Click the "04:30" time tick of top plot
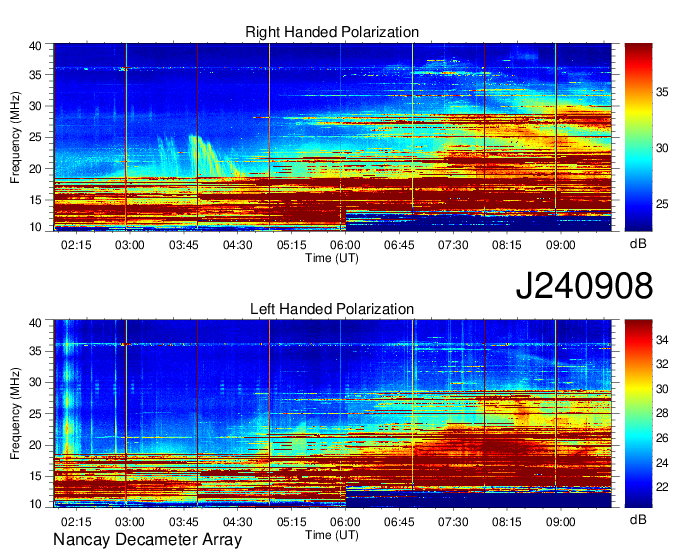This screenshot has height=552, width=680. pyautogui.click(x=238, y=245)
